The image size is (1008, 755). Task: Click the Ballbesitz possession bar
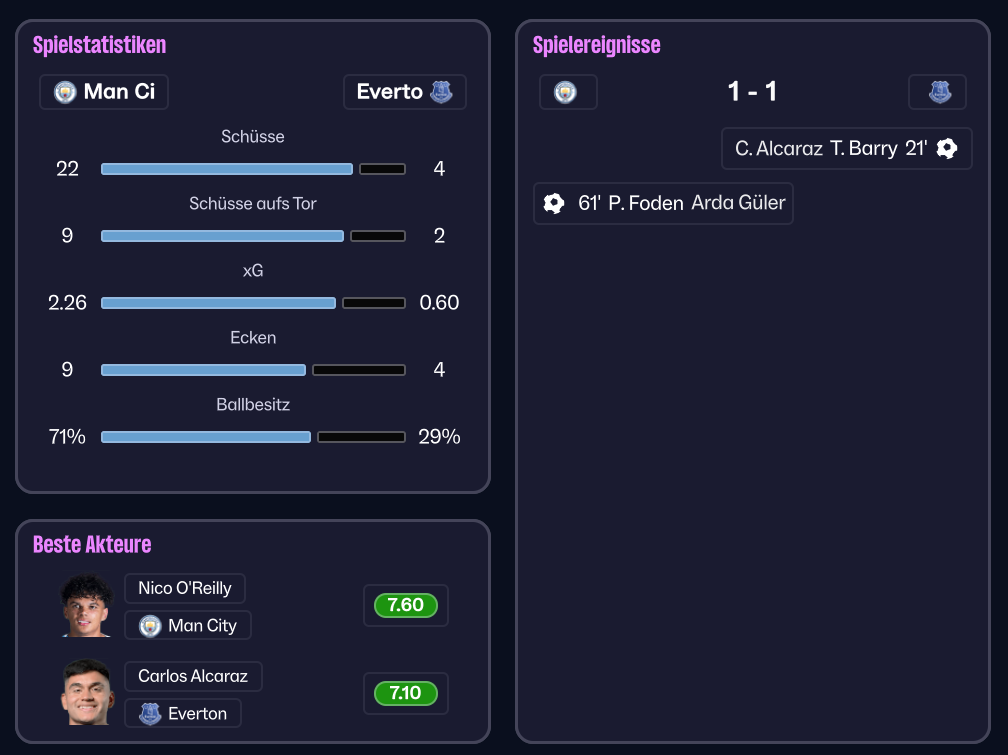253,437
